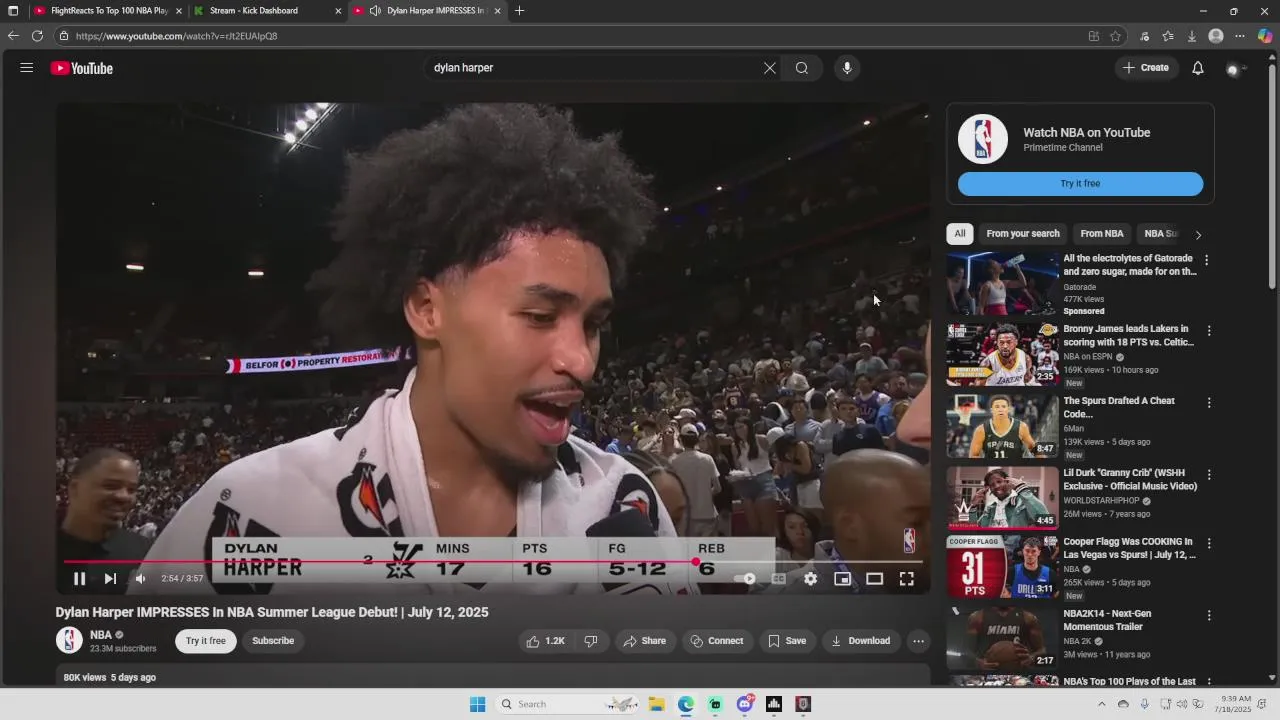Toggle theater mode view
Viewport: 1280px width, 720px height.
[x=875, y=578]
